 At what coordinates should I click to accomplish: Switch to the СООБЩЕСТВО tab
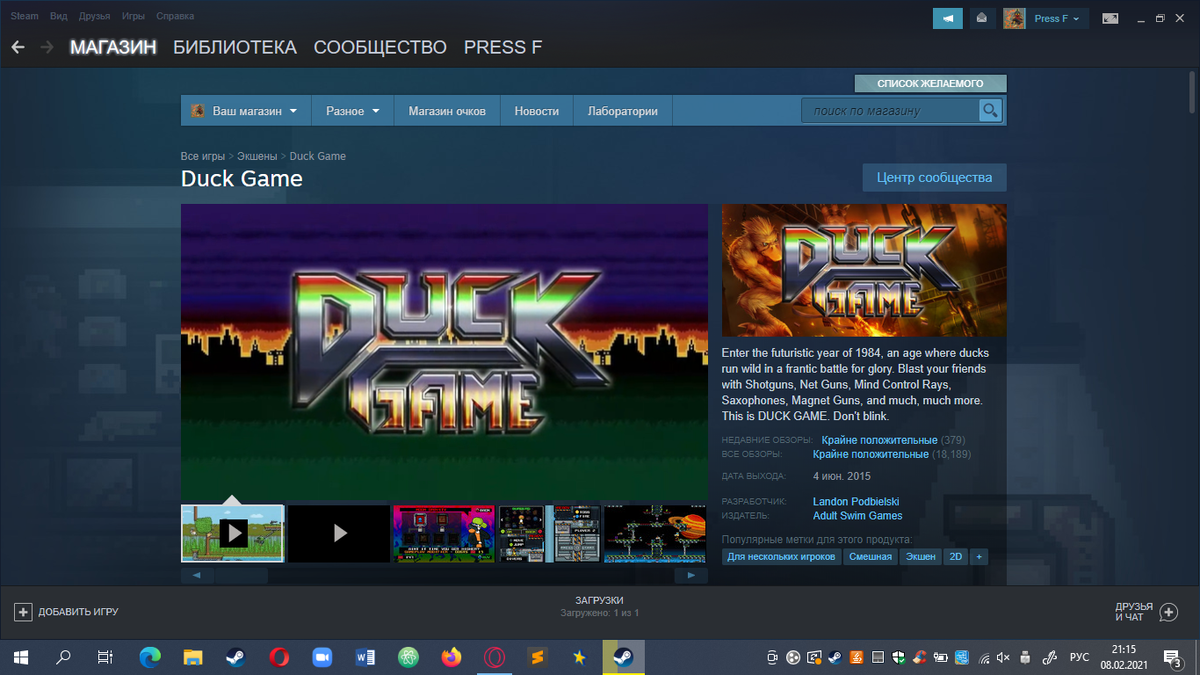click(380, 47)
